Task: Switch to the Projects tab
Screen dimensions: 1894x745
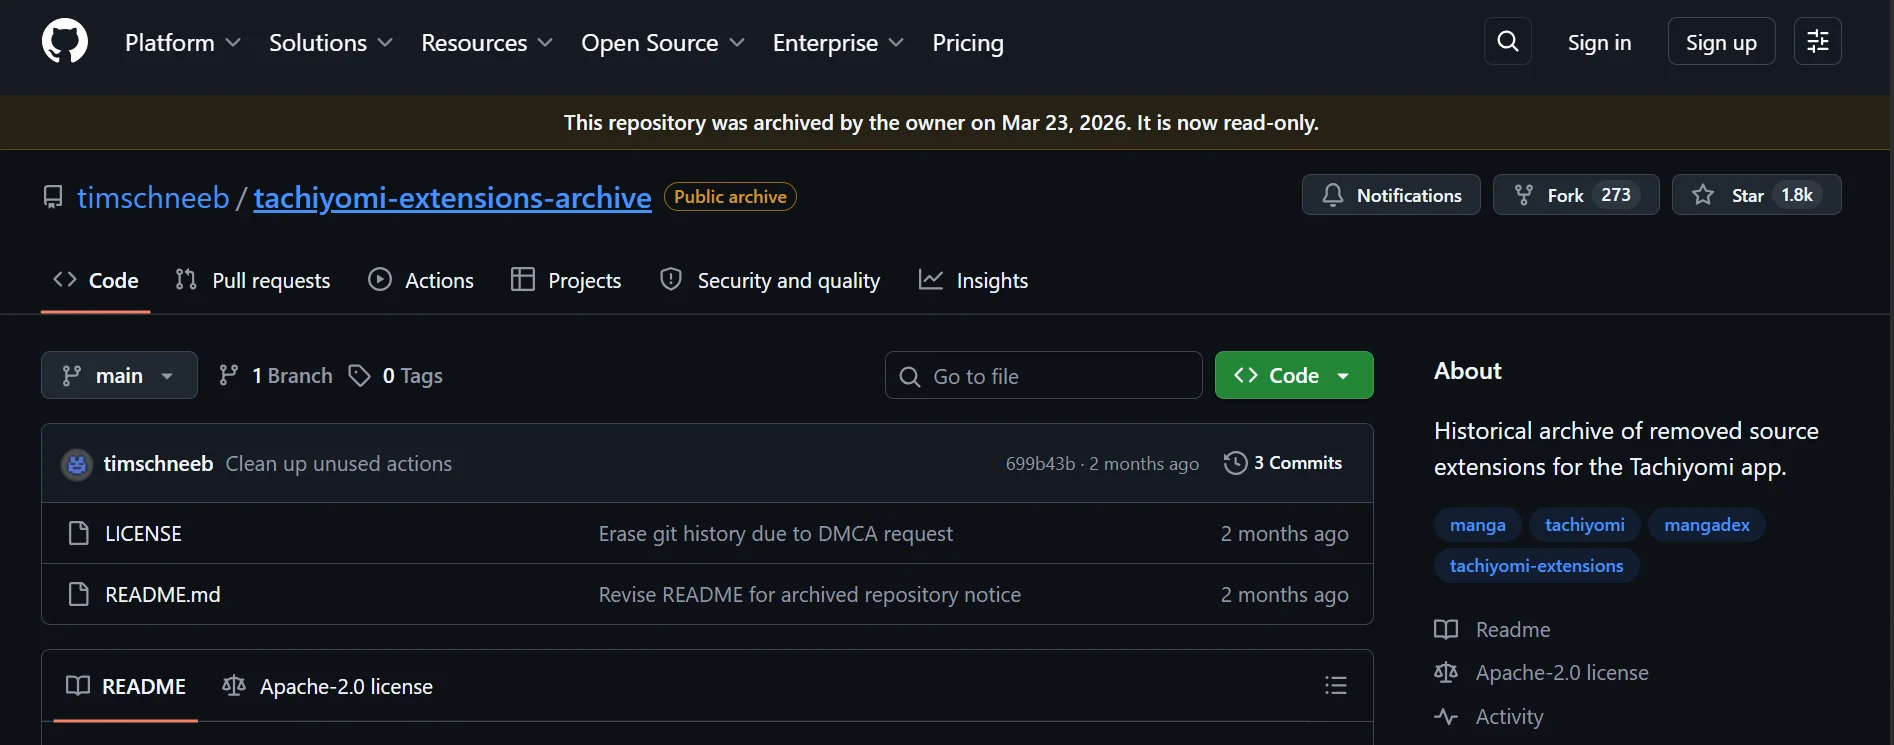Action: [x=566, y=280]
